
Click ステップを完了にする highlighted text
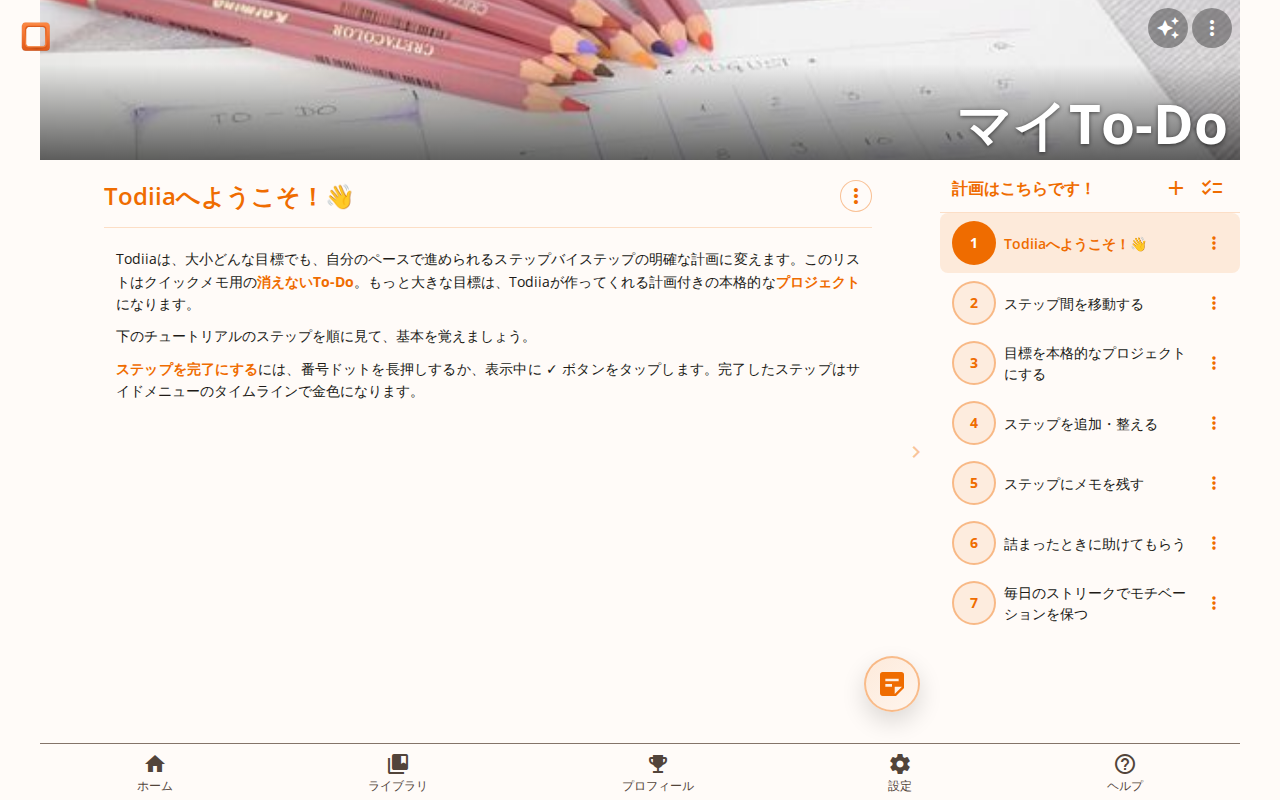pyautogui.click(x=186, y=369)
